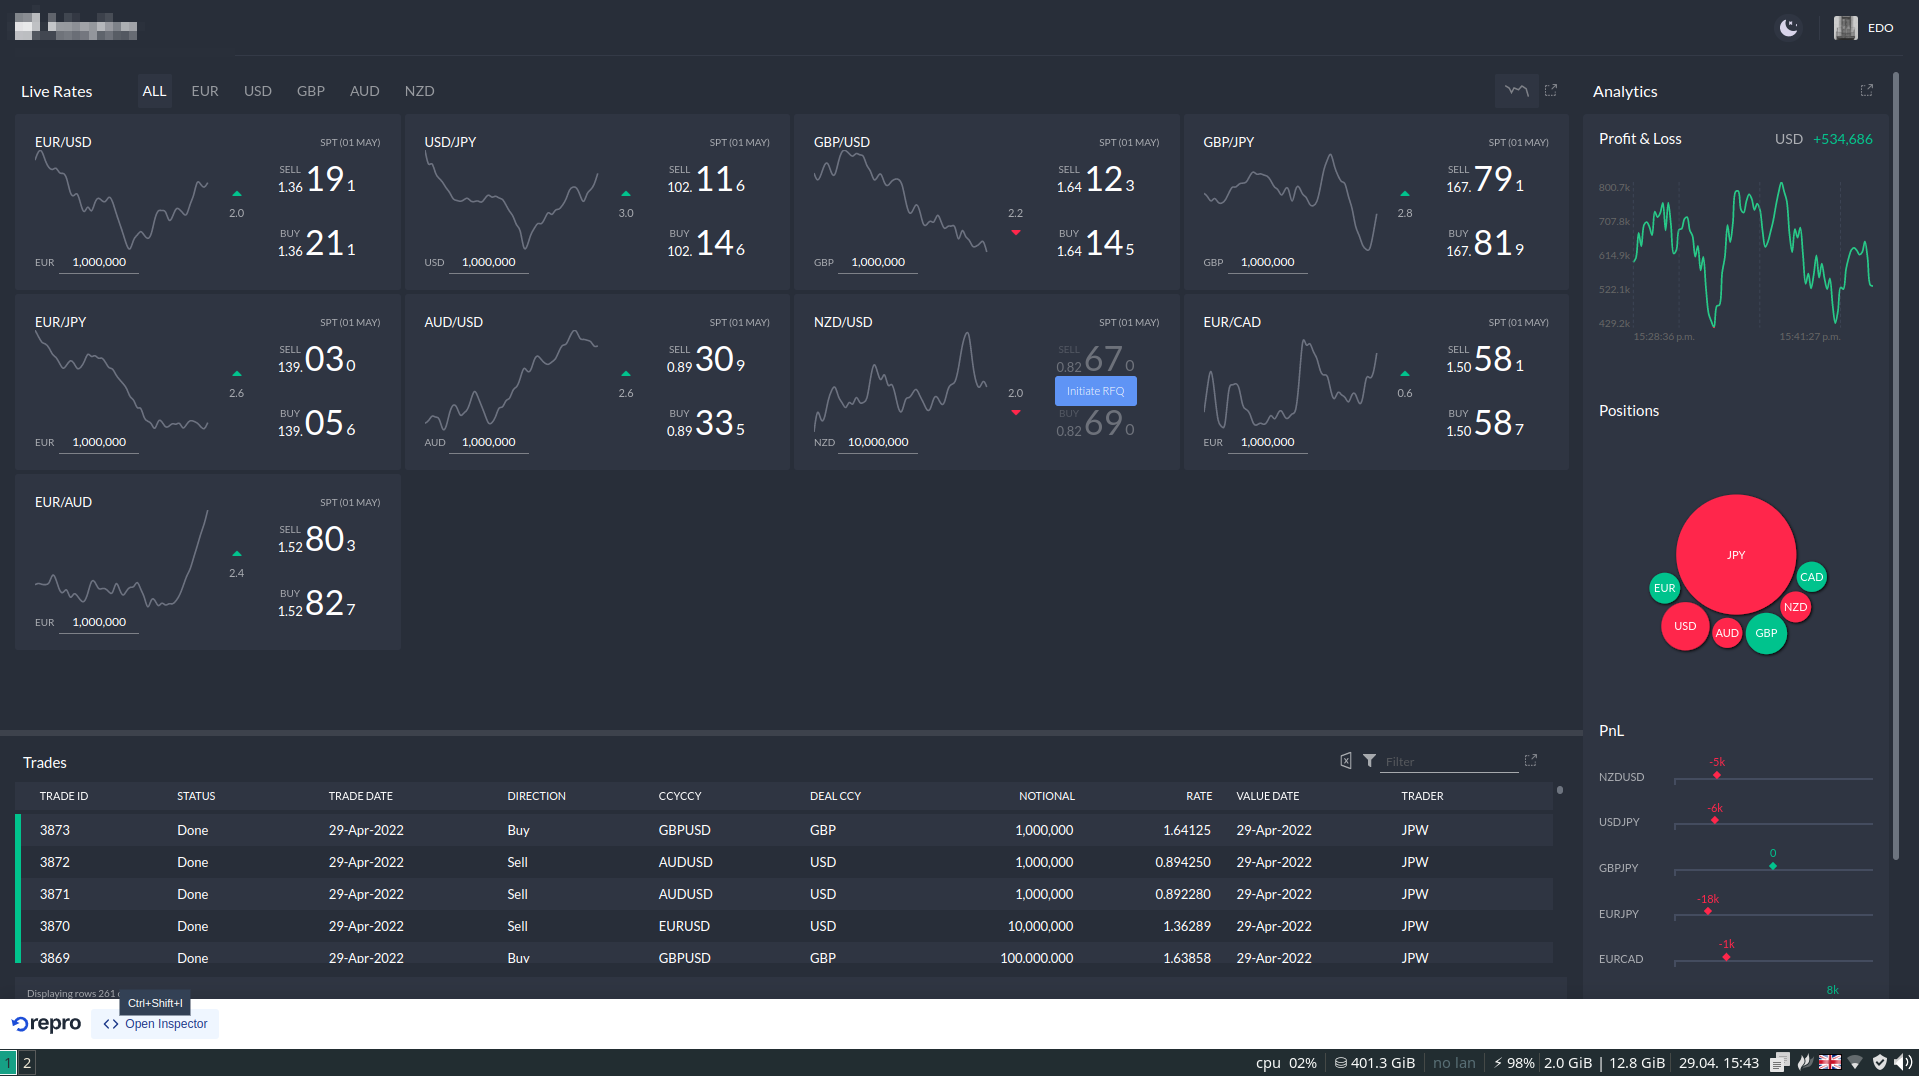
Task: Click the EUR/USD notional amount field
Action: [99, 262]
